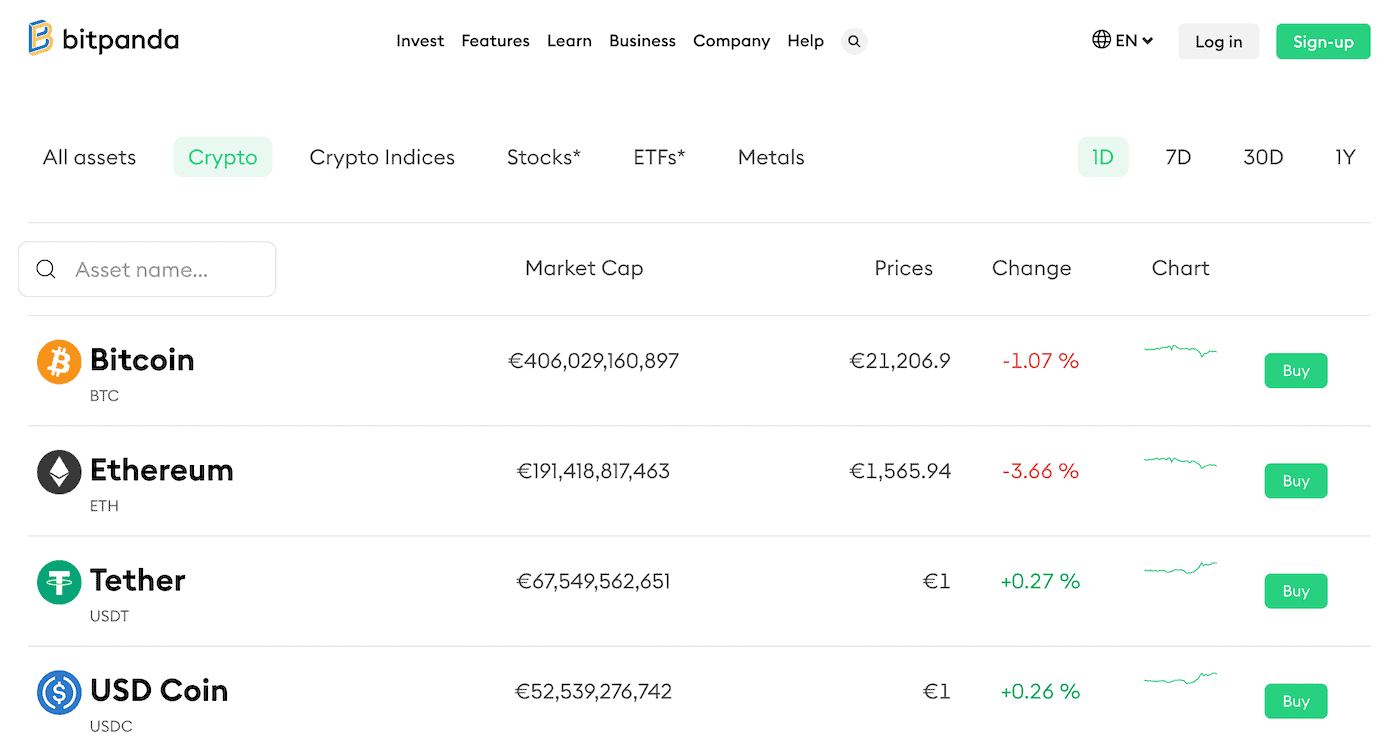This screenshot has width=1400, height=753.
Task: Open the Business menu
Action: 642,41
